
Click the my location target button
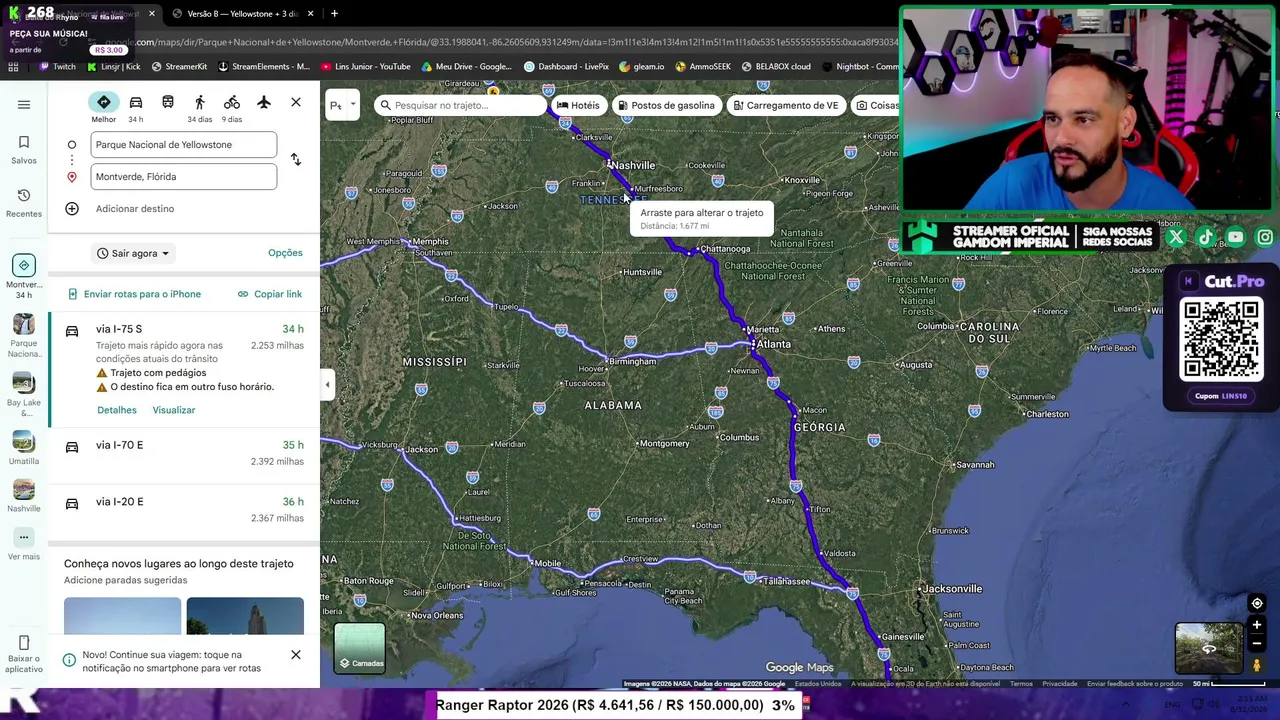(x=1257, y=603)
